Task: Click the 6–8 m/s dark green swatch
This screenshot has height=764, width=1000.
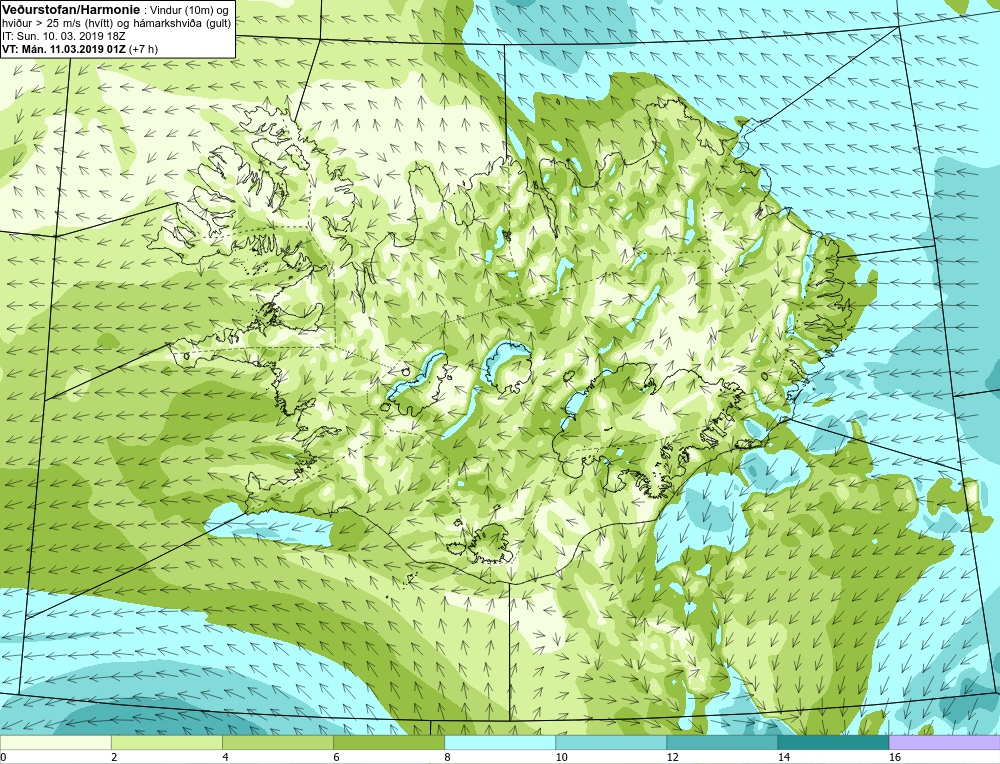Action: click(389, 742)
